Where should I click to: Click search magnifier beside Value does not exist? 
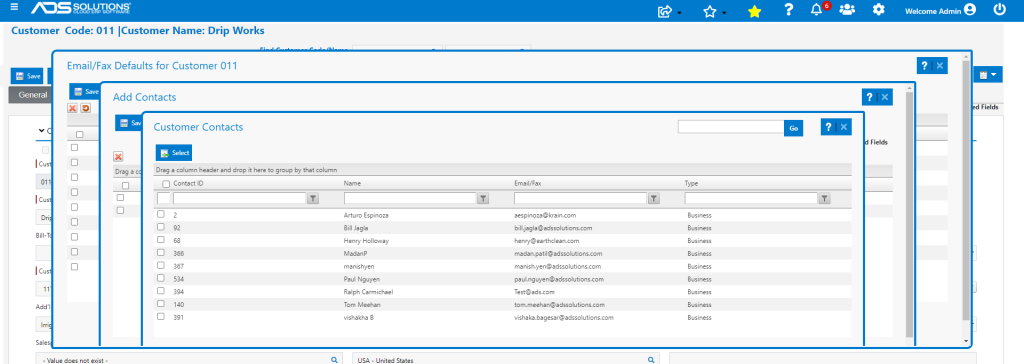click(334, 359)
